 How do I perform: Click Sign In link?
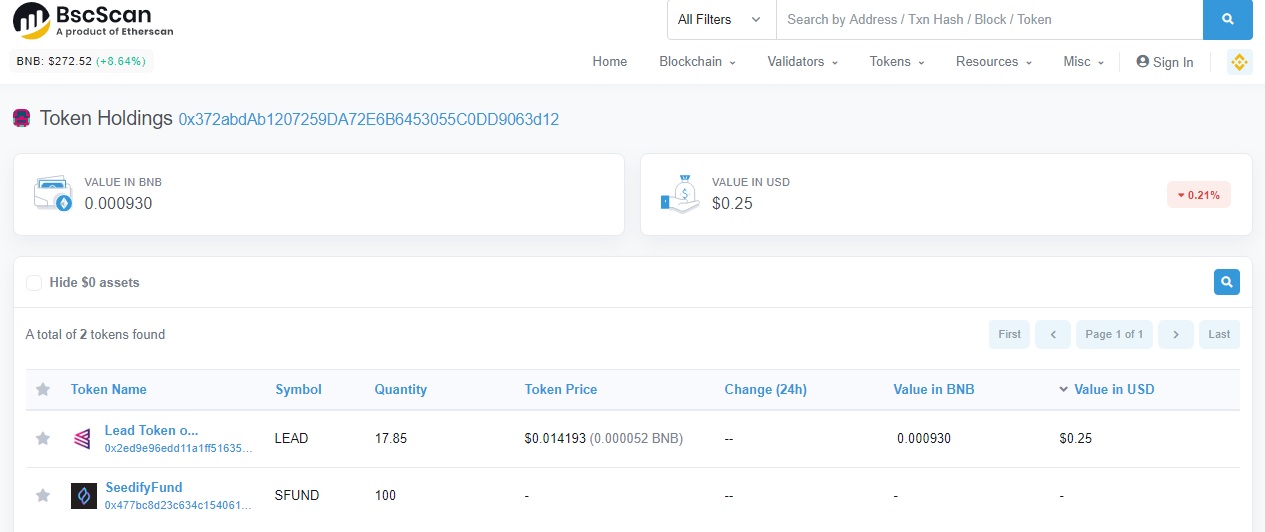click(1165, 62)
